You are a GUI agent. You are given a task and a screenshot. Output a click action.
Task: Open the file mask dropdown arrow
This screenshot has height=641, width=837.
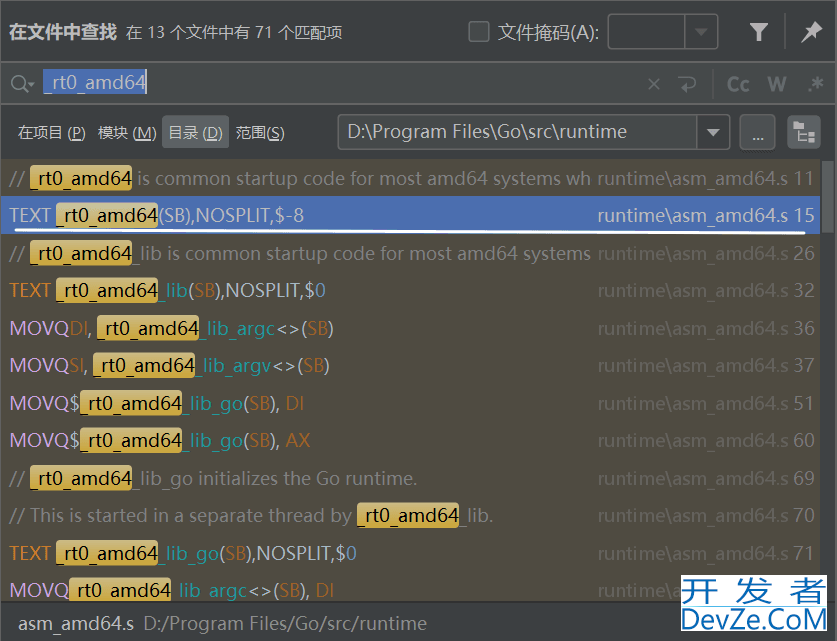tap(701, 32)
